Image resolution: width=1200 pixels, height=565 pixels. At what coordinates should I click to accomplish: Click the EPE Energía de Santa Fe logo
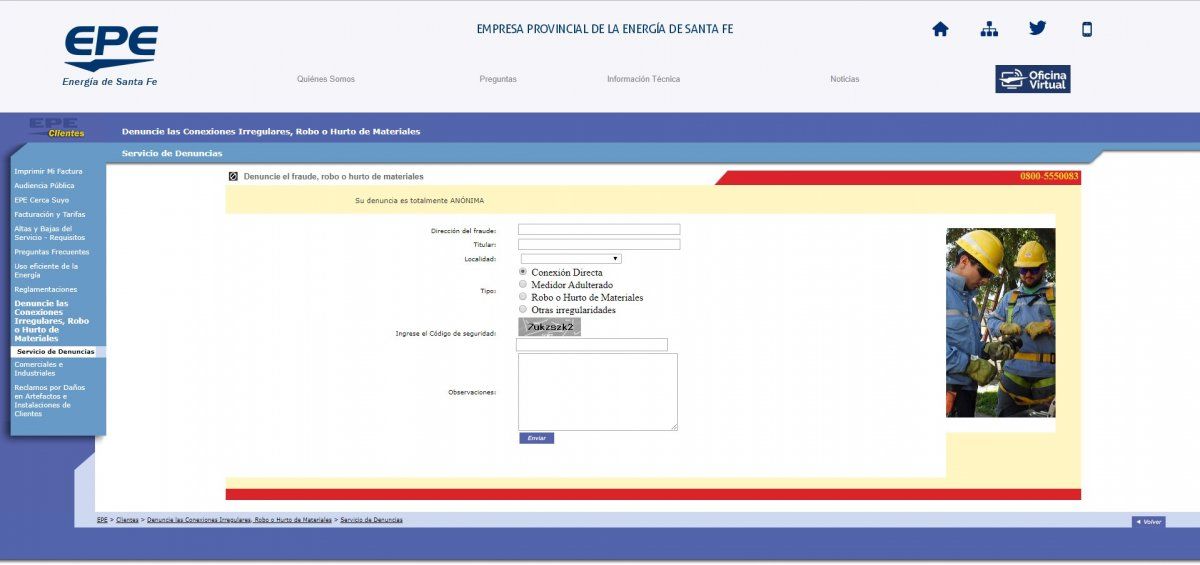coord(110,55)
